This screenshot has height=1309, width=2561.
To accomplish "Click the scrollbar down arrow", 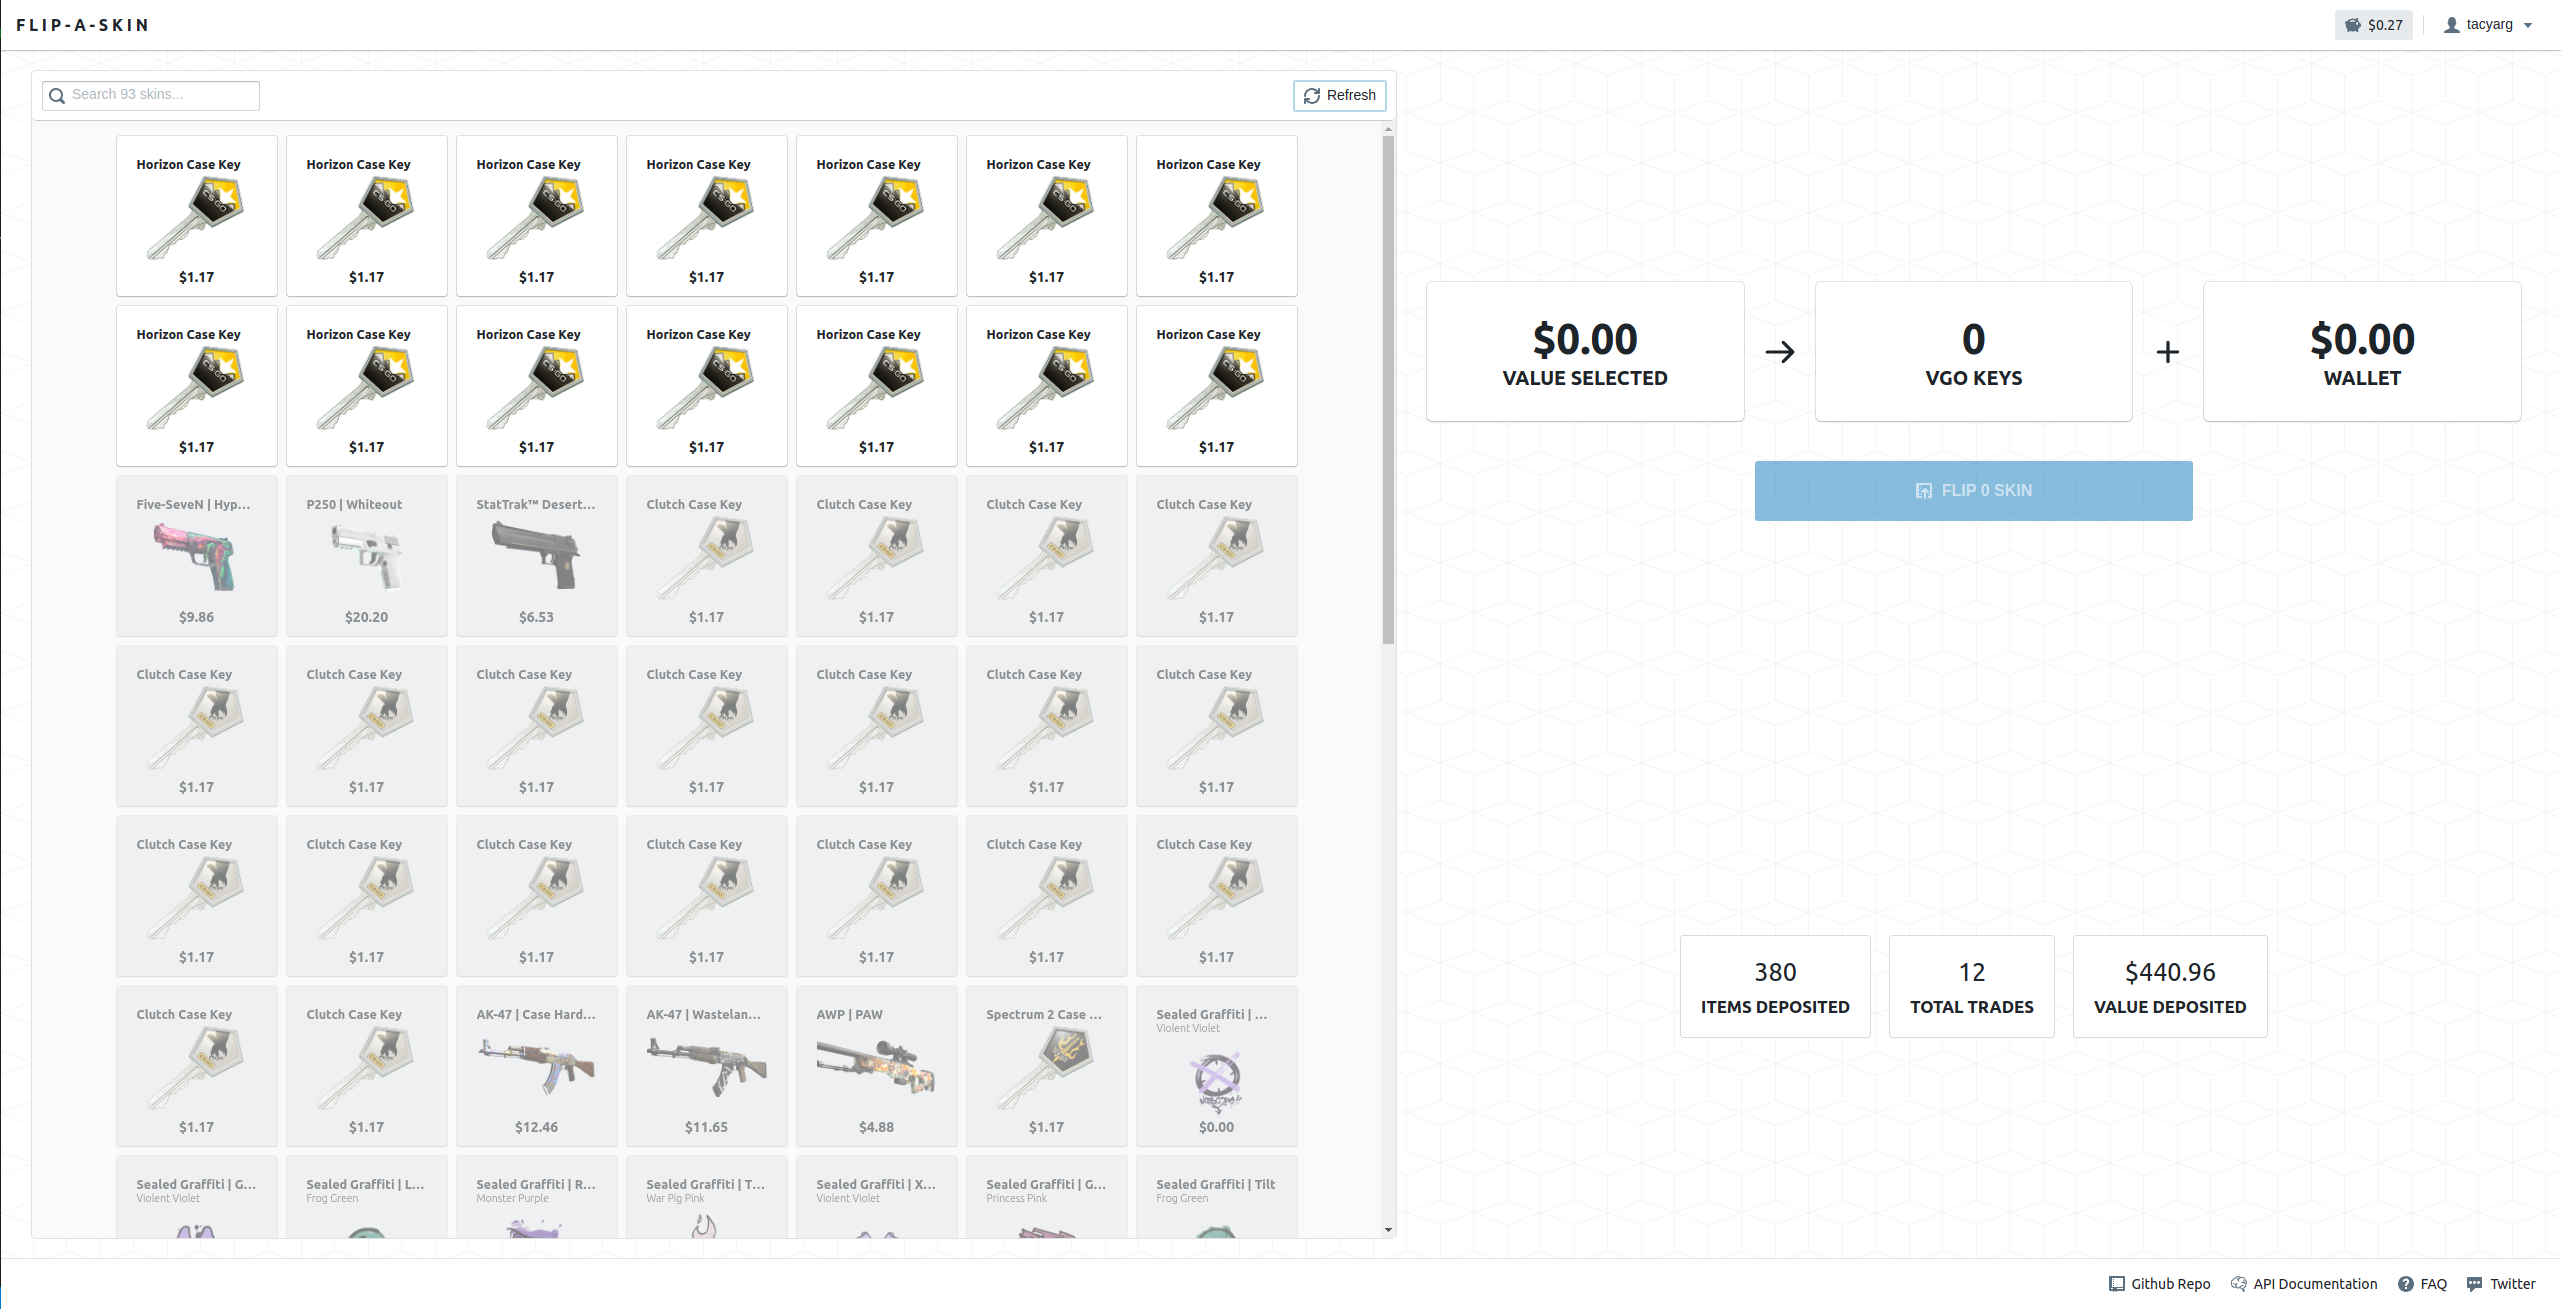I will (x=1388, y=1230).
